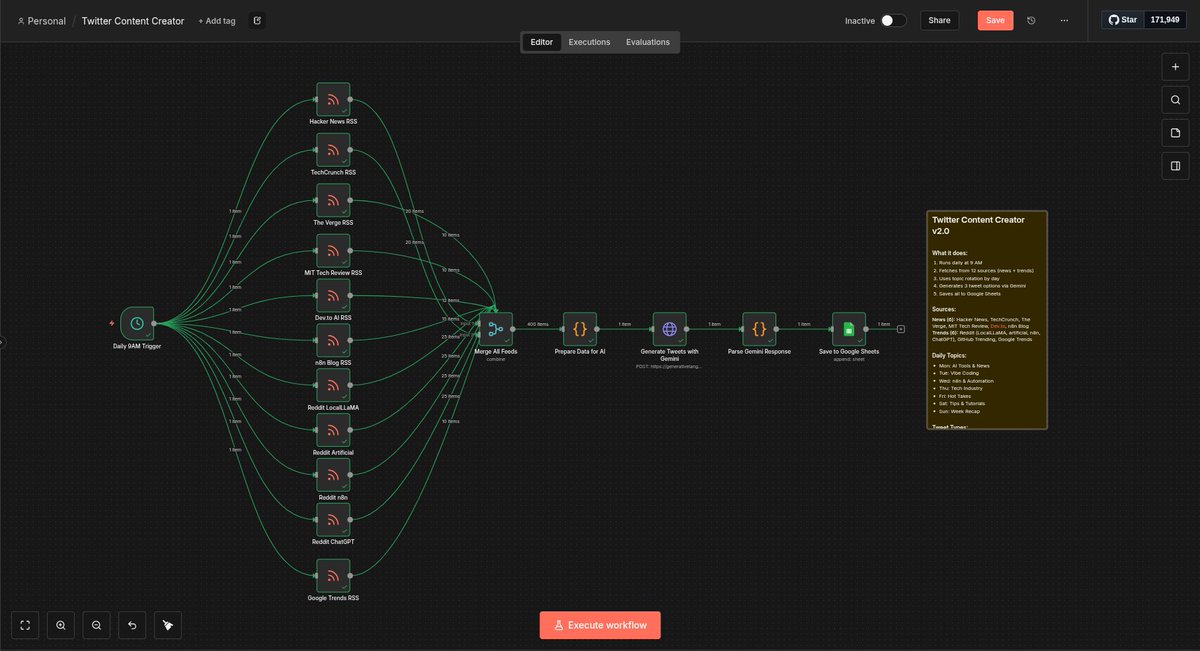Click the Execute workflow button
1200x651 pixels.
600,625
